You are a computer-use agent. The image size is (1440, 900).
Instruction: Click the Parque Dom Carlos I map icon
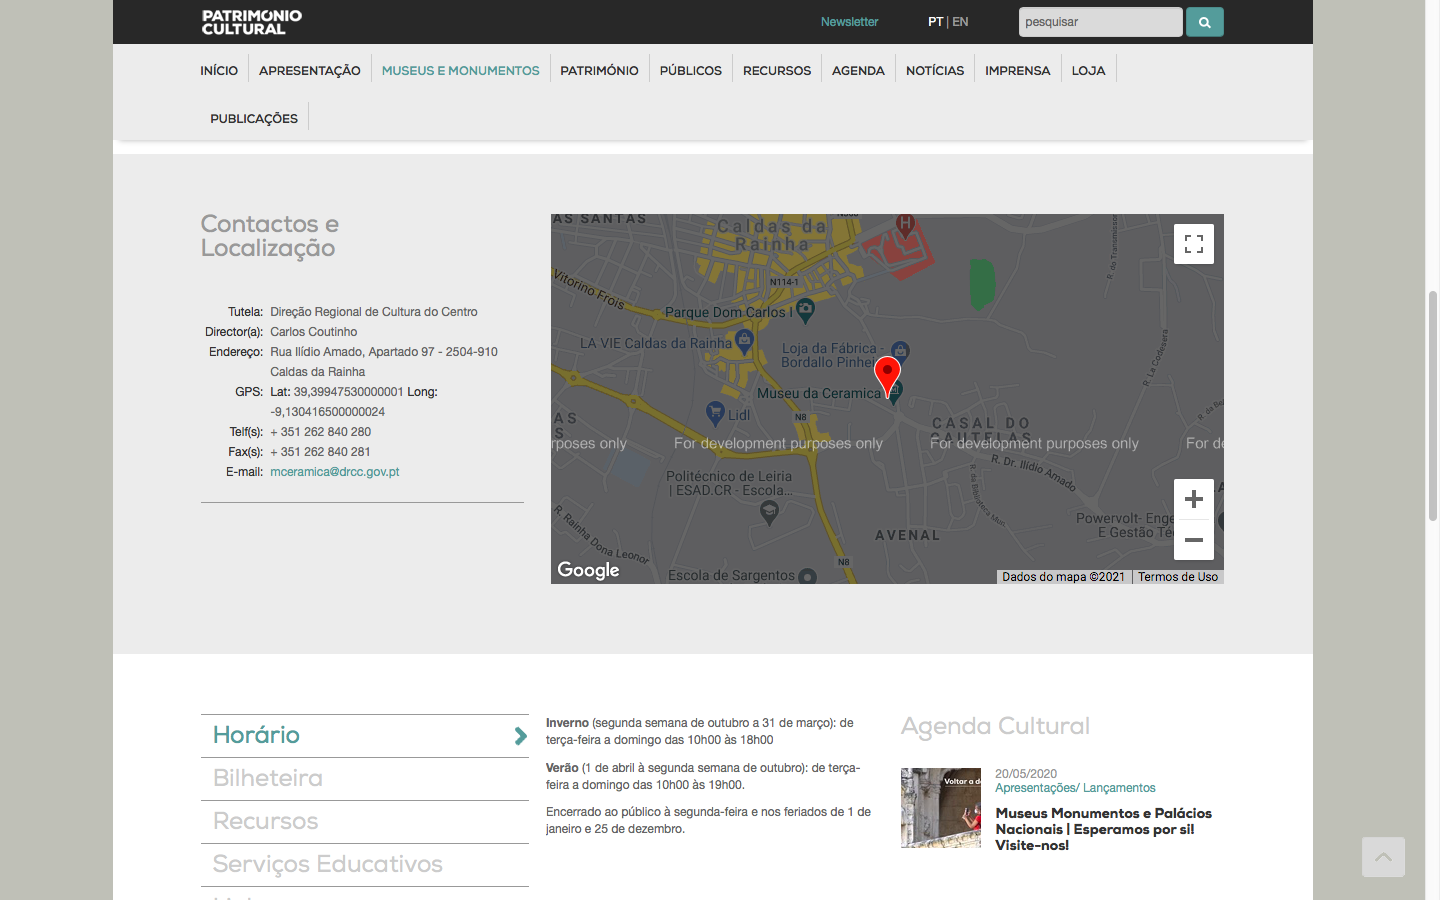(805, 310)
